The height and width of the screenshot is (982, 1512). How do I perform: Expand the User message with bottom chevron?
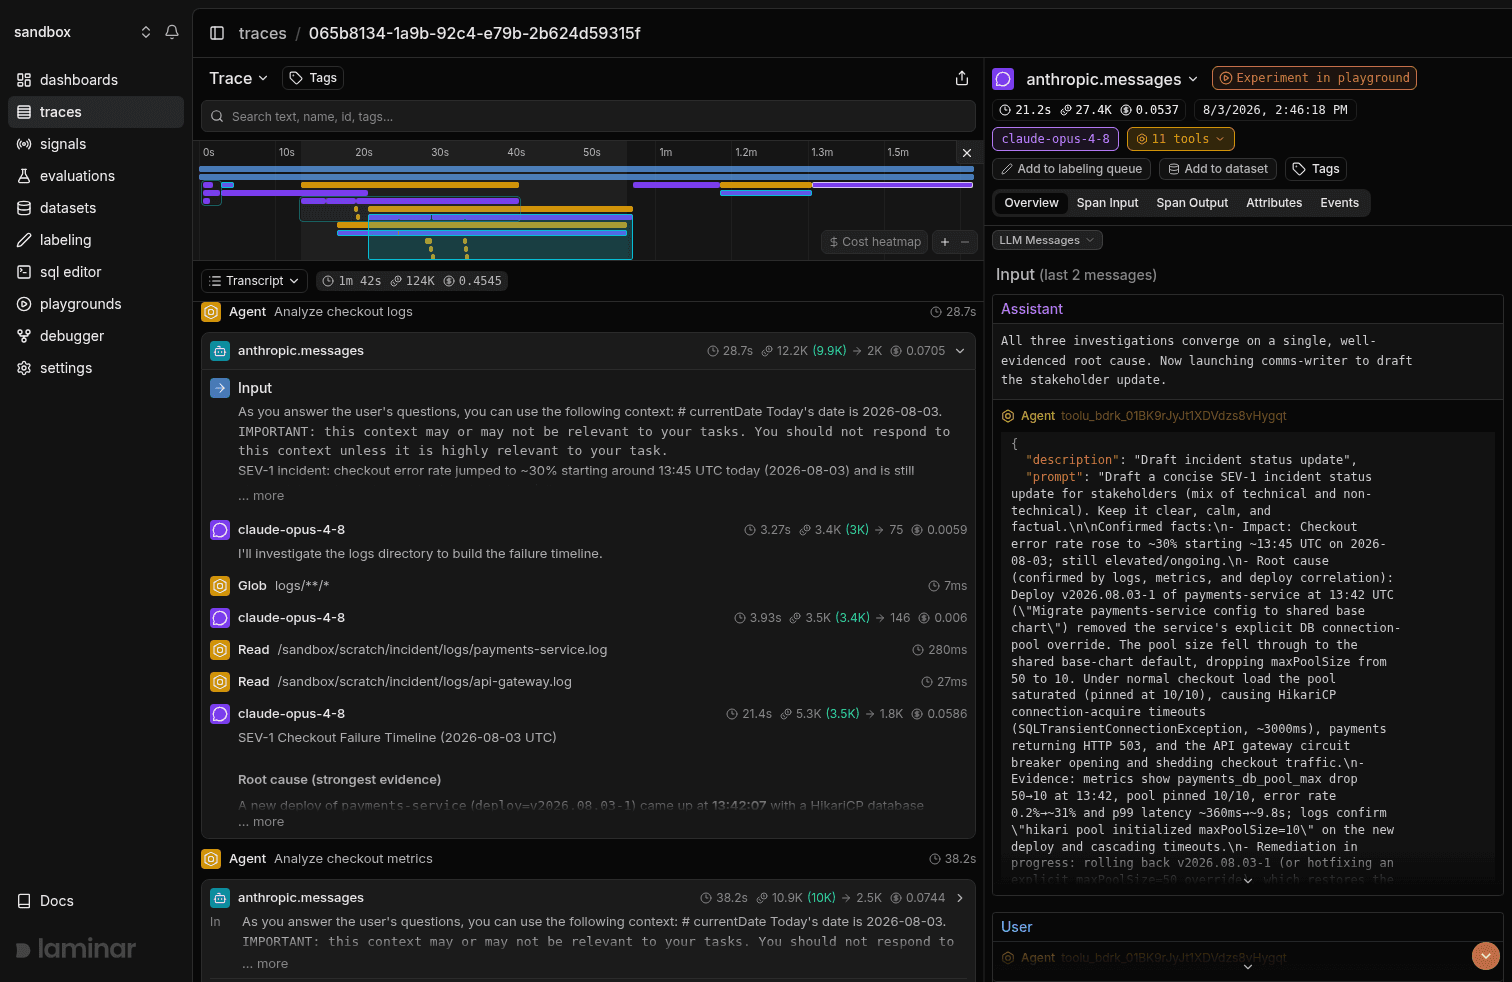coord(1248,967)
